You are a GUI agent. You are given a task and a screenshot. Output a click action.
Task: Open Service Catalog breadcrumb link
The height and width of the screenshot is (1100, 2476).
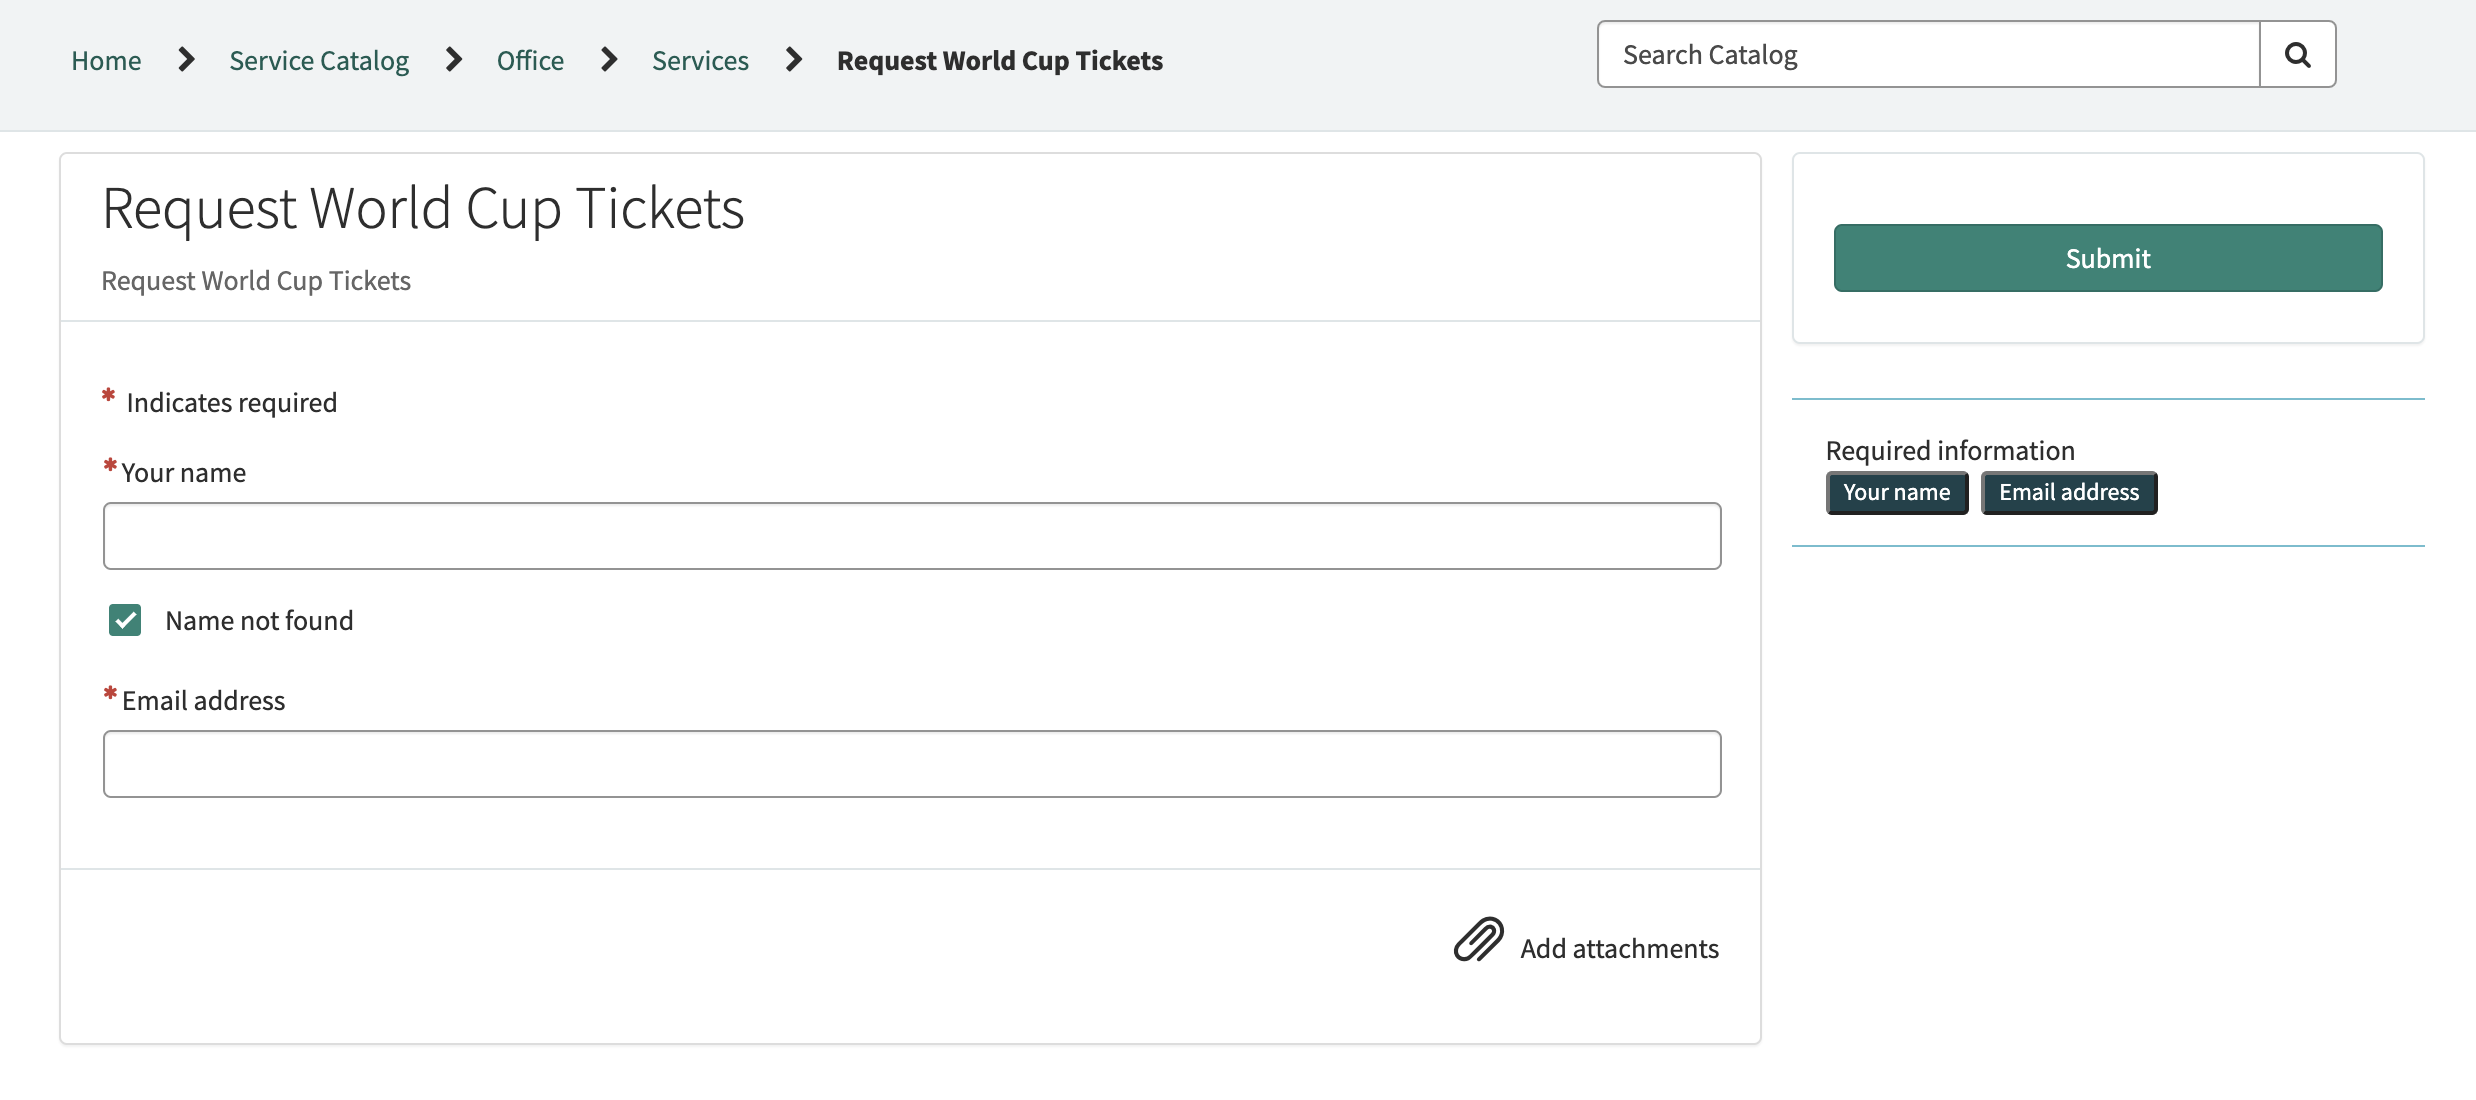[x=319, y=61]
